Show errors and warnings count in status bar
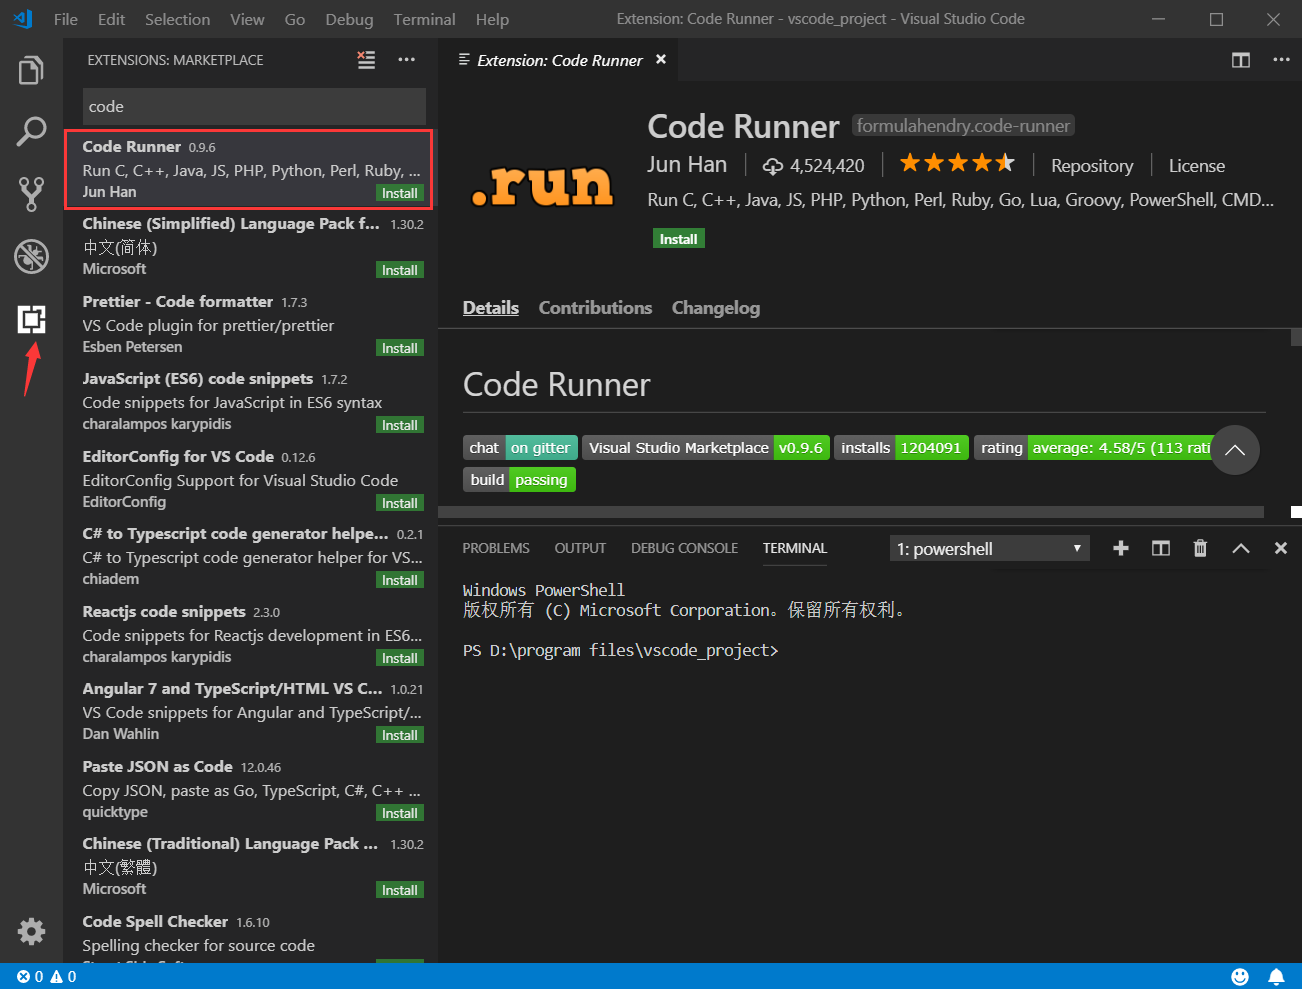 (47, 976)
